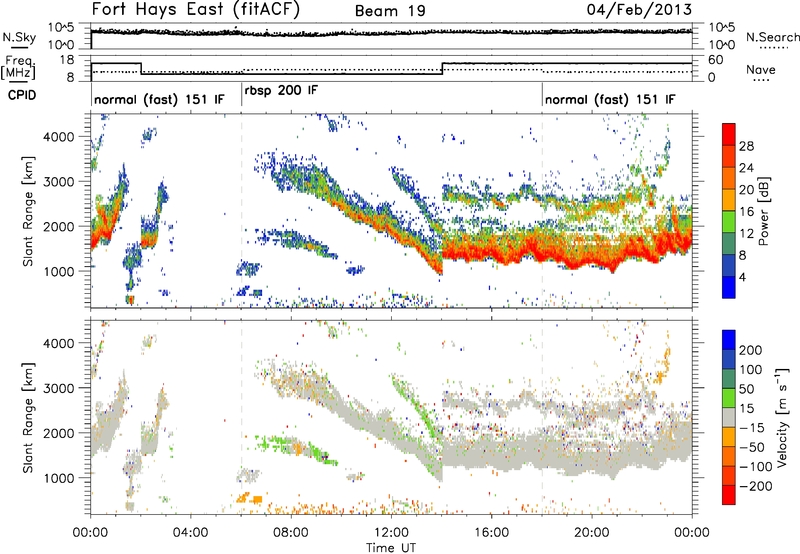
Task: Click the 'CPID' row label
Action: point(22,95)
